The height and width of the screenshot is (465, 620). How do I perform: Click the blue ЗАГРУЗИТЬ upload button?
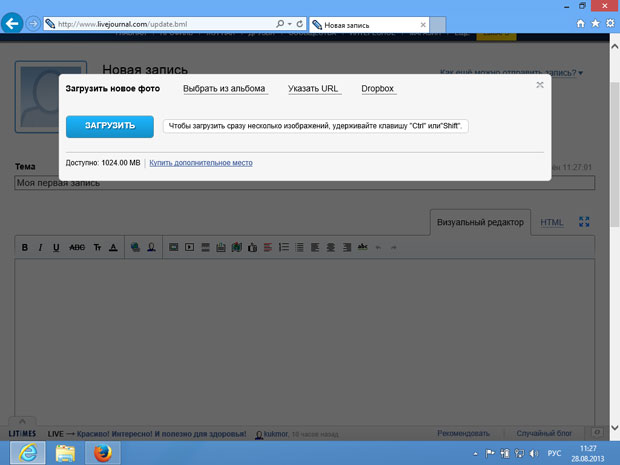(109, 126)
